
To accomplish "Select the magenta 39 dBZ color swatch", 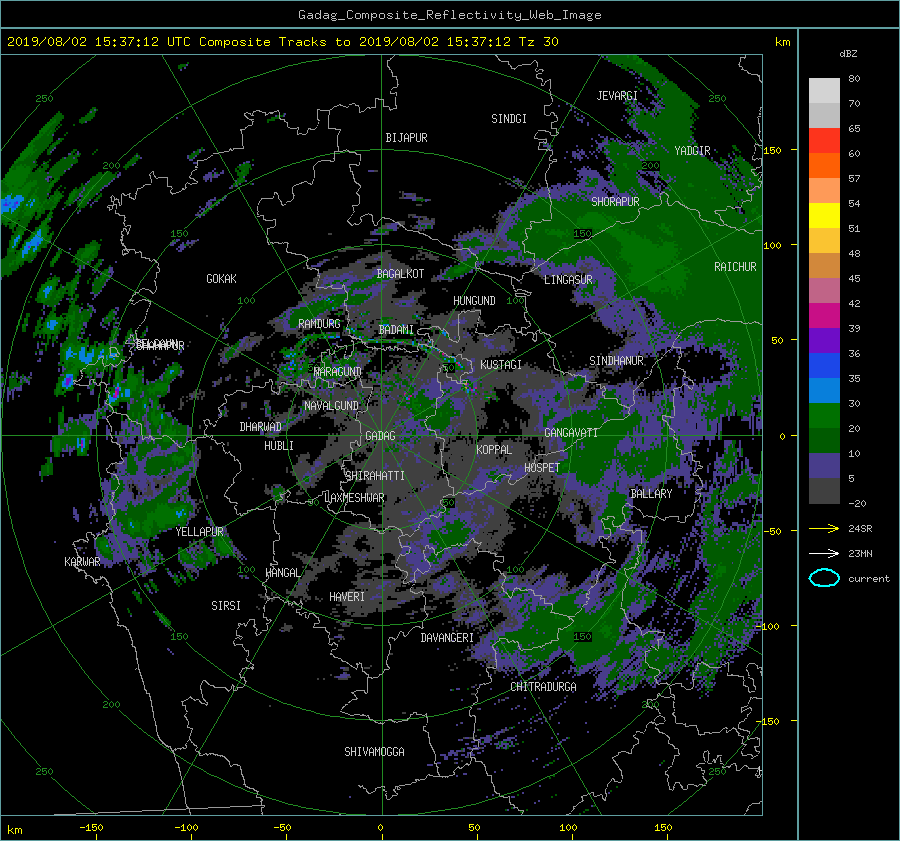I will click(x=824, y=315).
